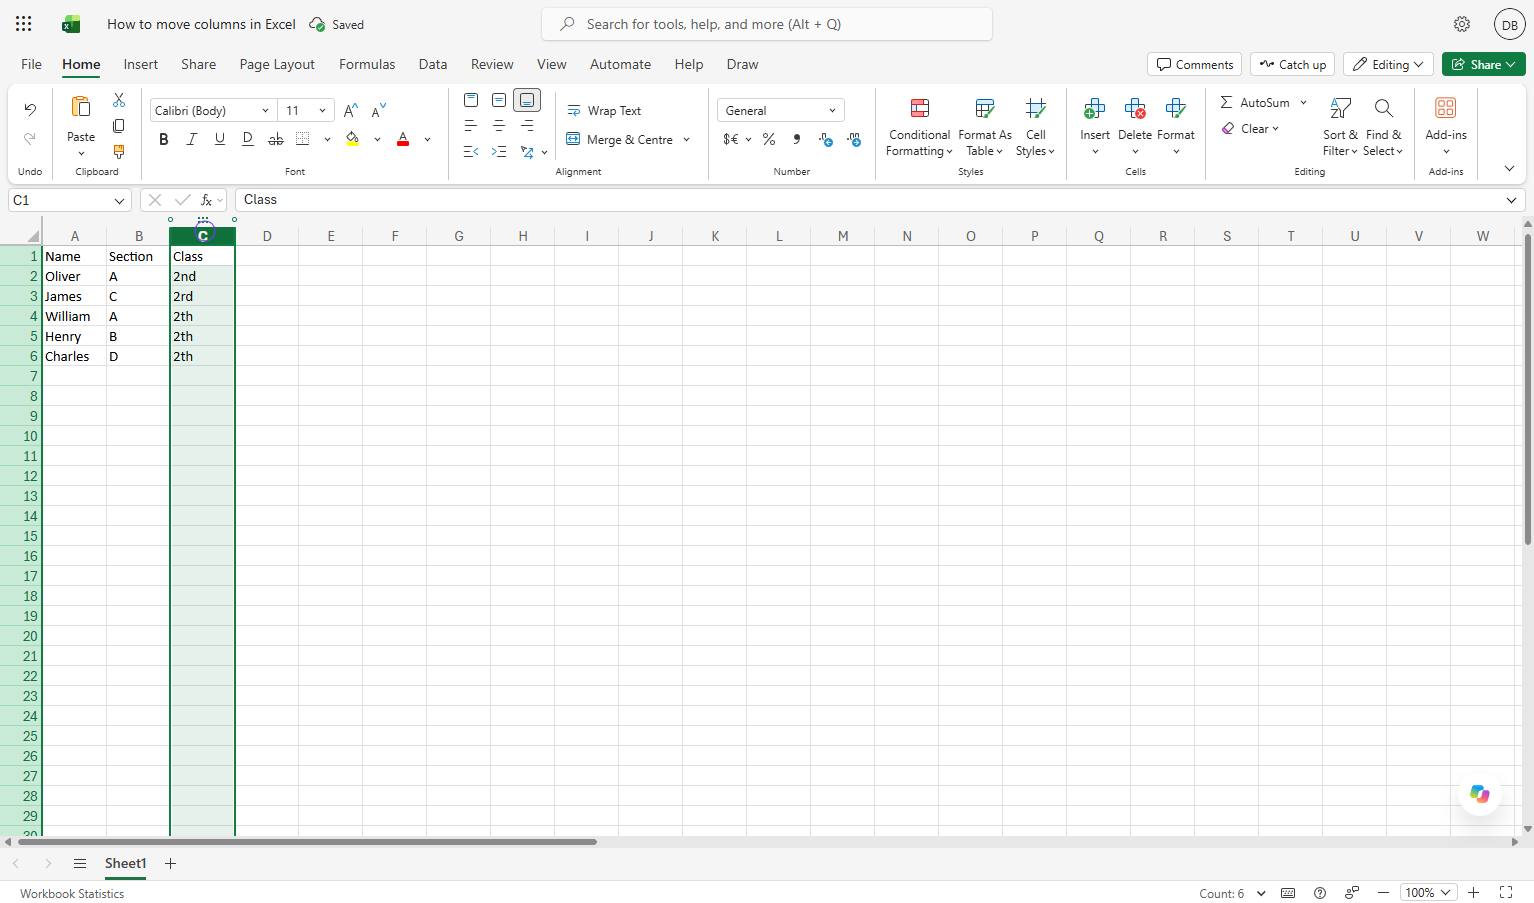Toggle bottom align for cells
Viewport: 1534px width, 903px height.
(x=527, y=100)
